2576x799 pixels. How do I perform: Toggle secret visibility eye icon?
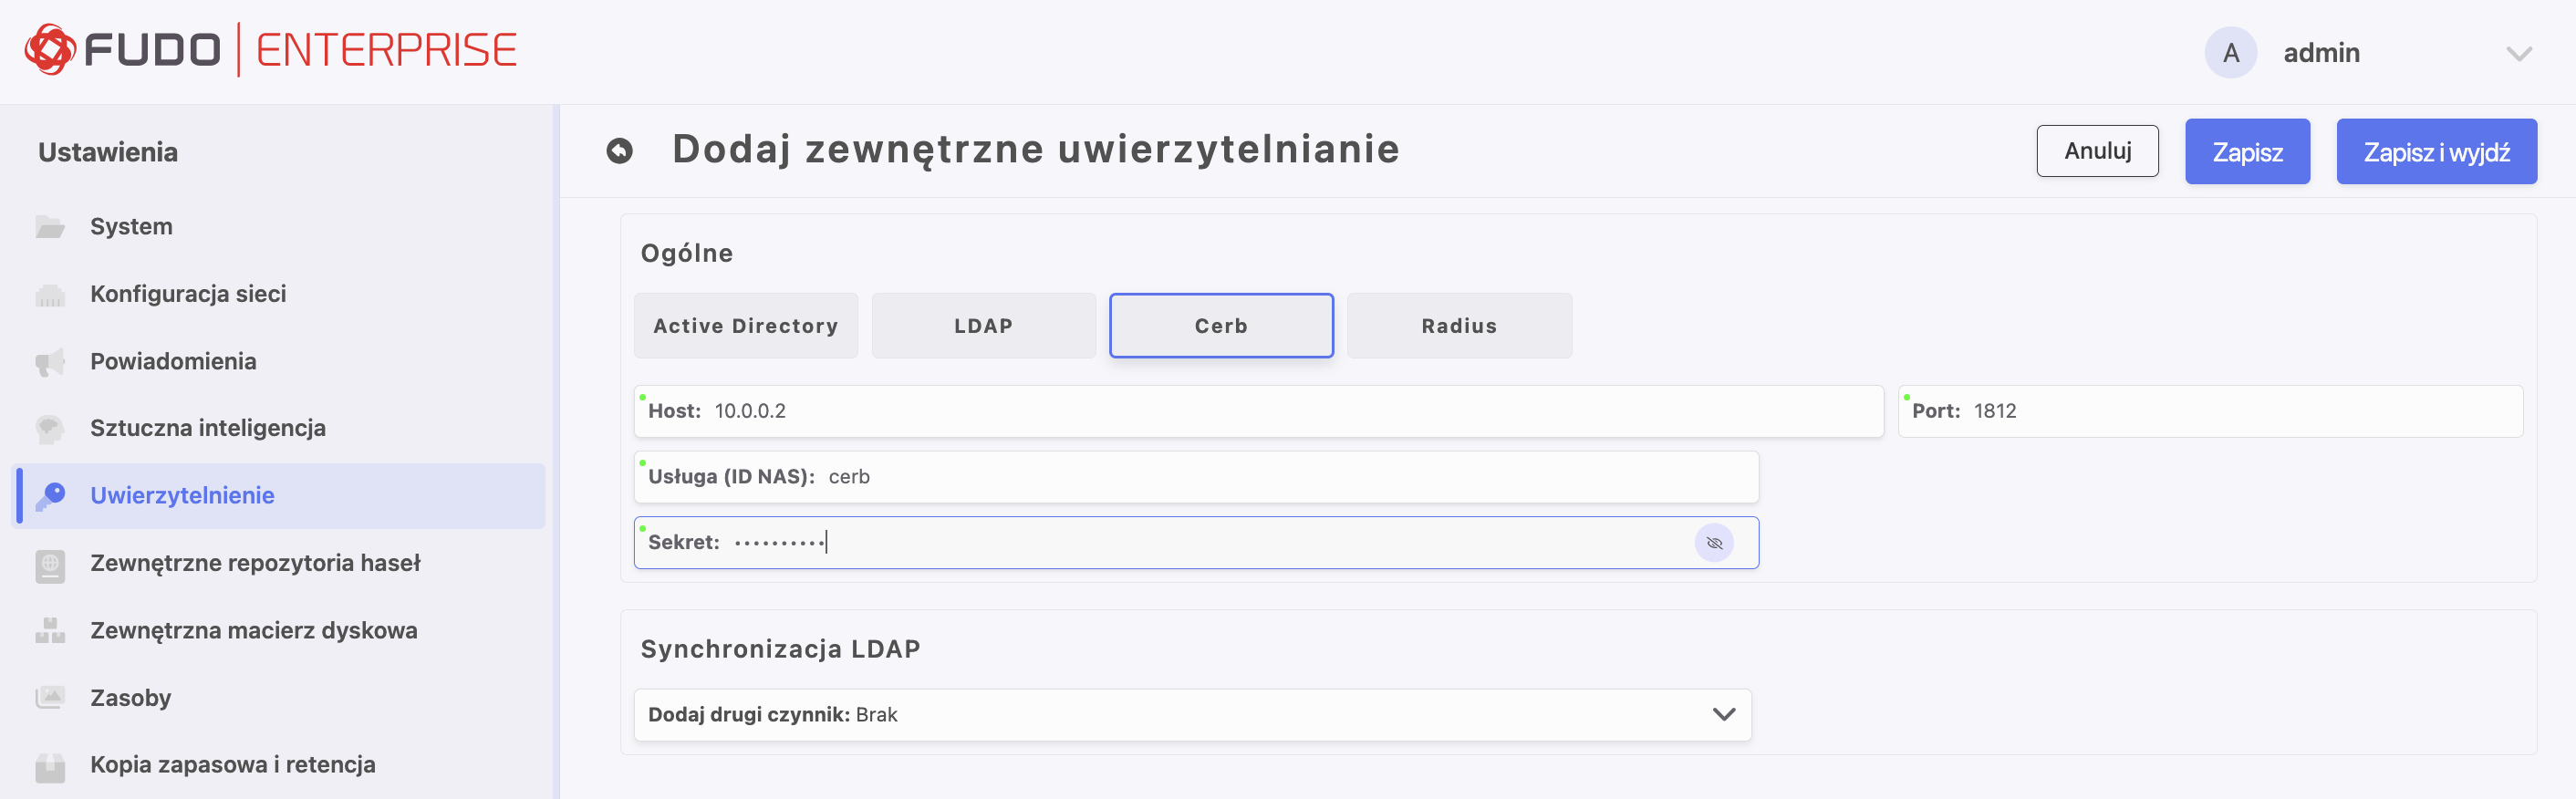point(1714,543)
